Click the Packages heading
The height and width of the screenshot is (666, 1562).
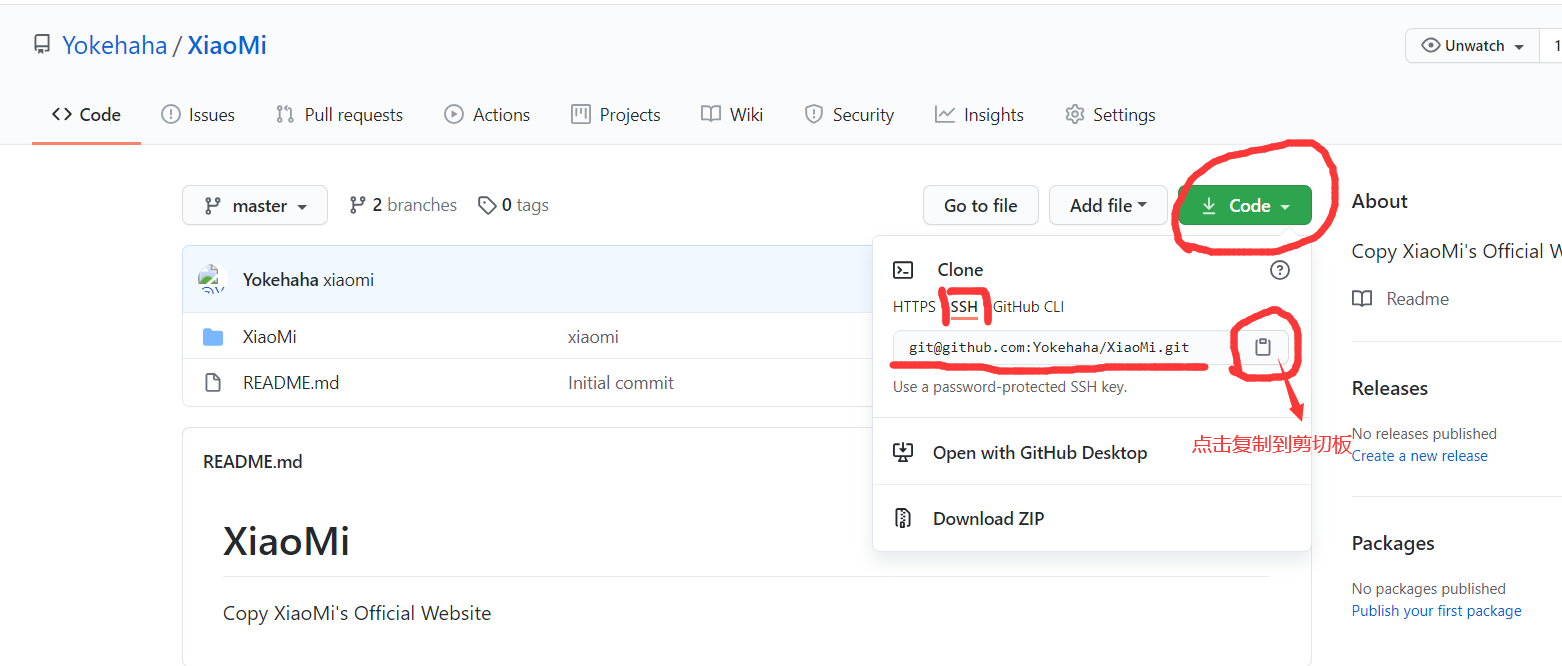(1393, 543)
